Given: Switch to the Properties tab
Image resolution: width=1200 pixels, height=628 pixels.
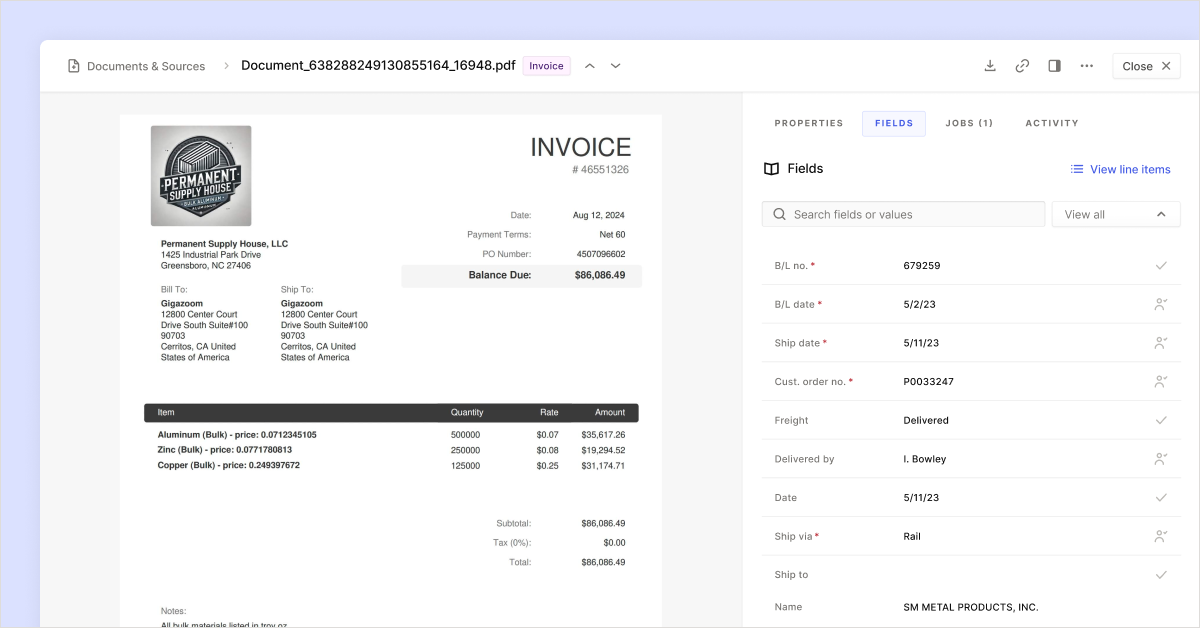Looking at the screenshot, I should pyautogui.click(x=809, y=123).
